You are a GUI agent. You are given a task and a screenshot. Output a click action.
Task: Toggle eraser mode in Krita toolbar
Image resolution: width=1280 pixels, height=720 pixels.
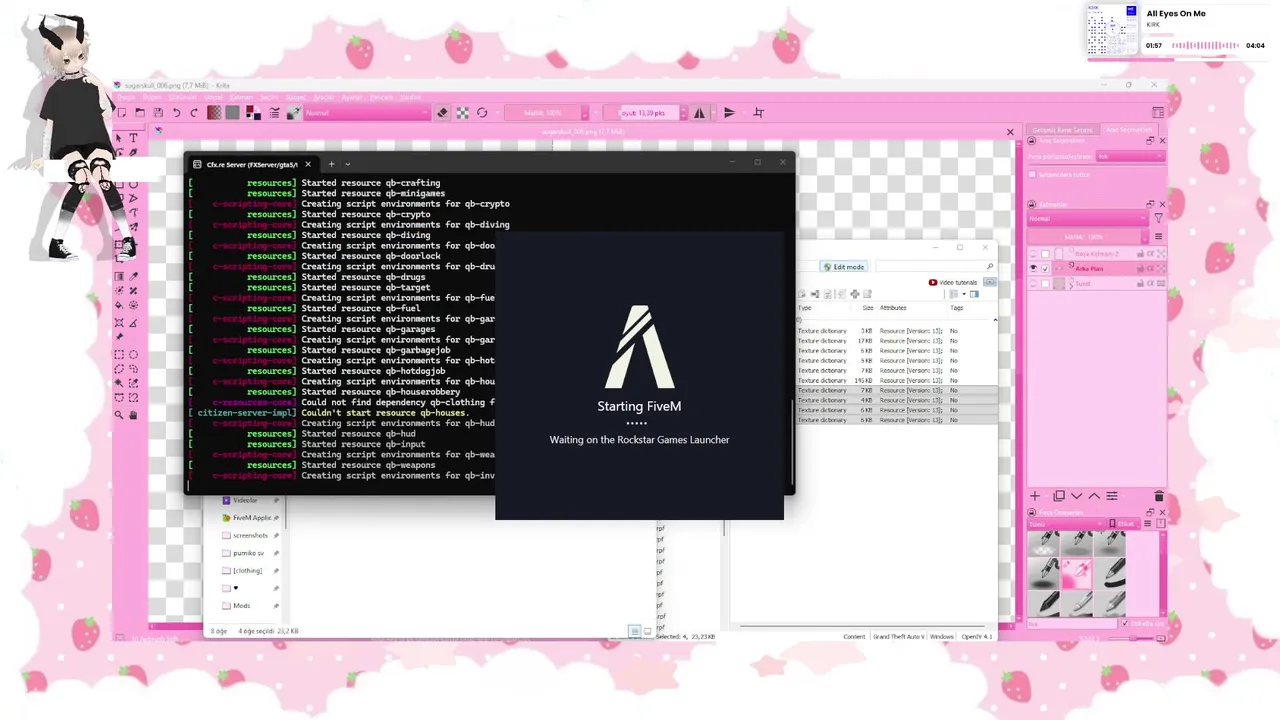pos(442,112)
